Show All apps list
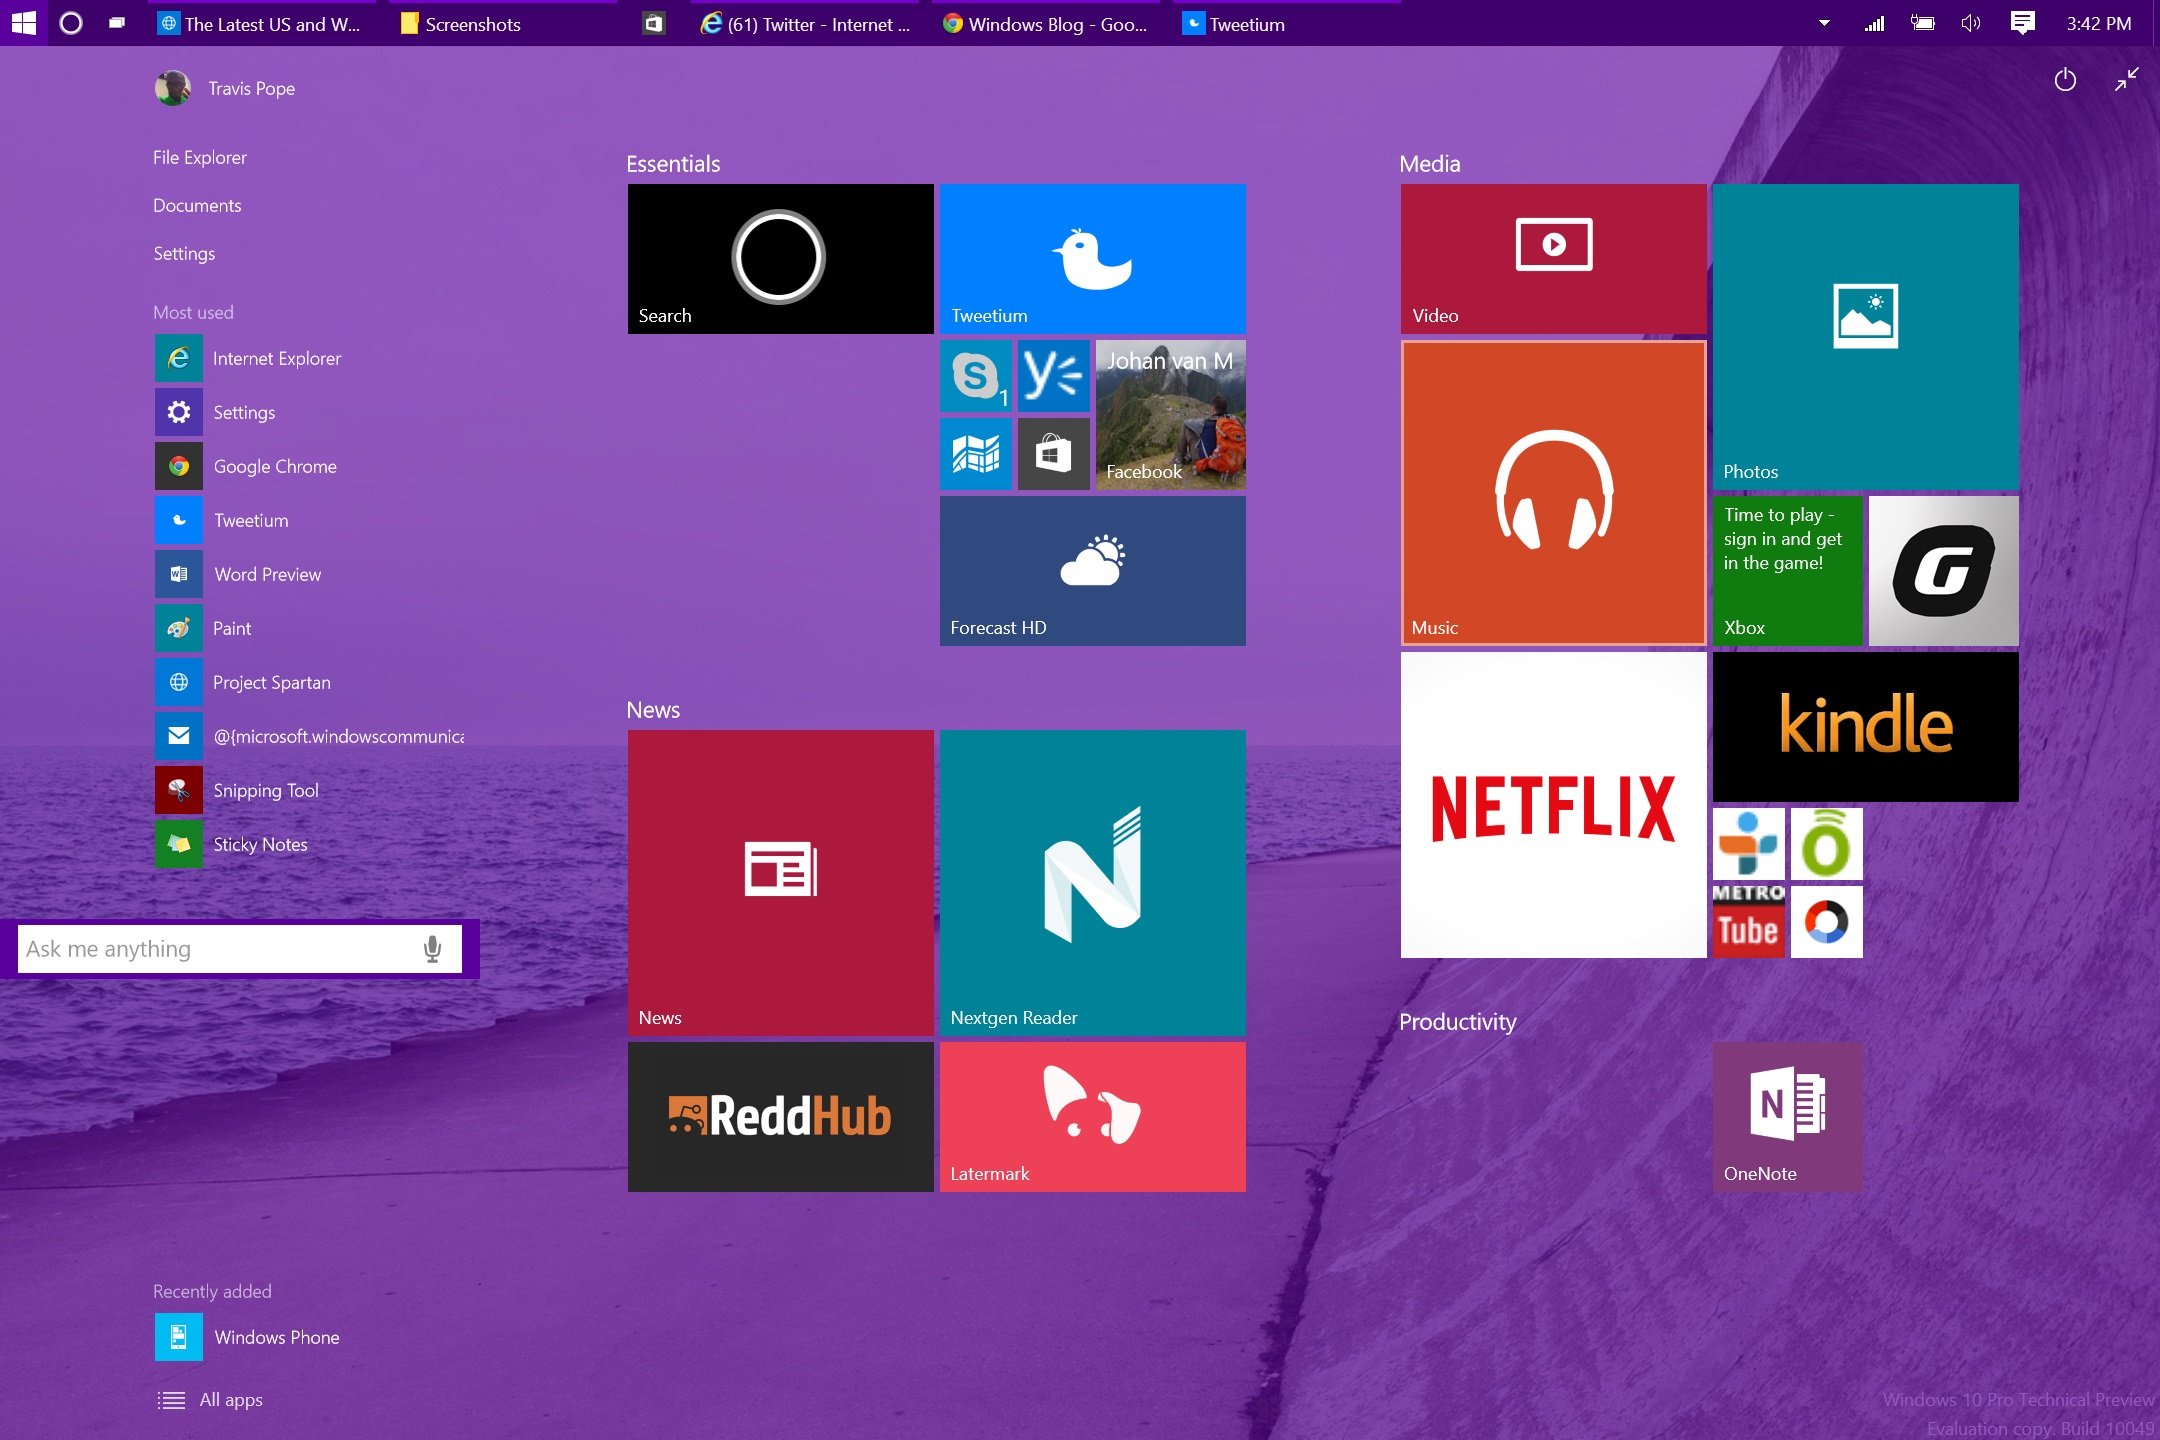 click(210, 1400)
